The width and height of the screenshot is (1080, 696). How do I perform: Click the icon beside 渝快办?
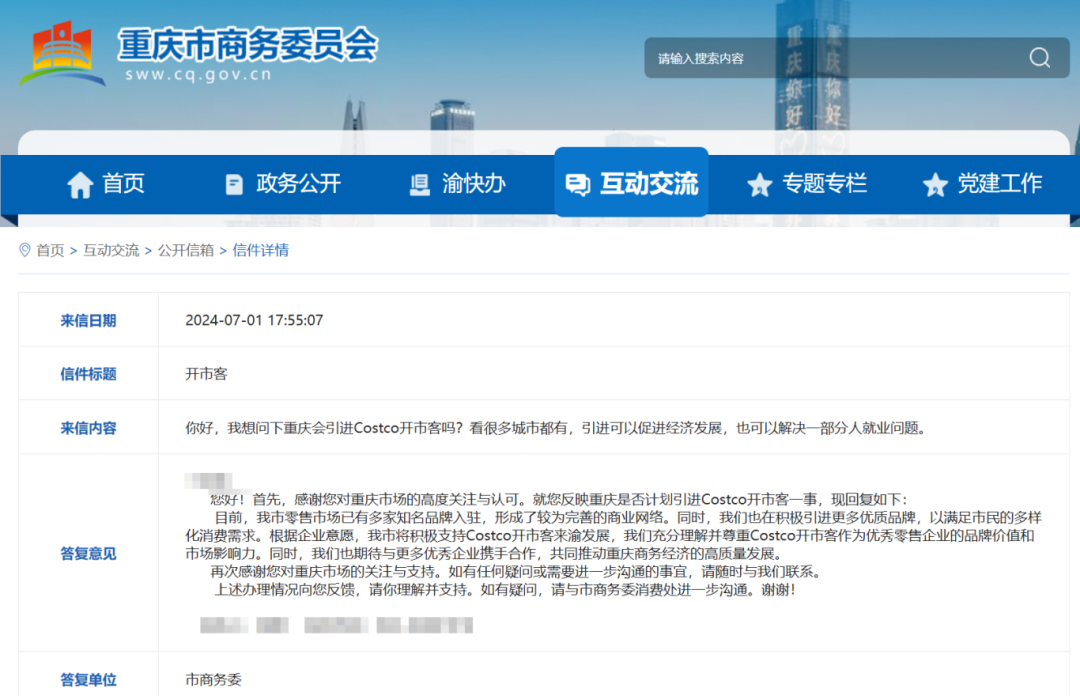click(420, 184)
